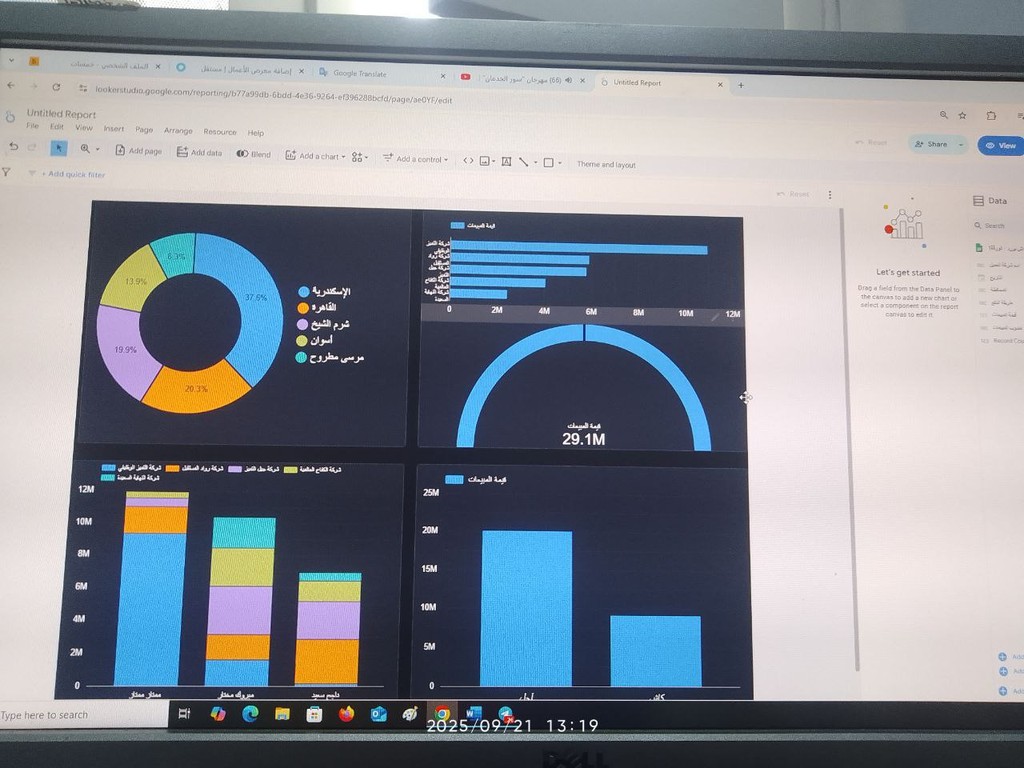Click the browser address bar URL
The image size is (1024, 768).
pos(273,96)
